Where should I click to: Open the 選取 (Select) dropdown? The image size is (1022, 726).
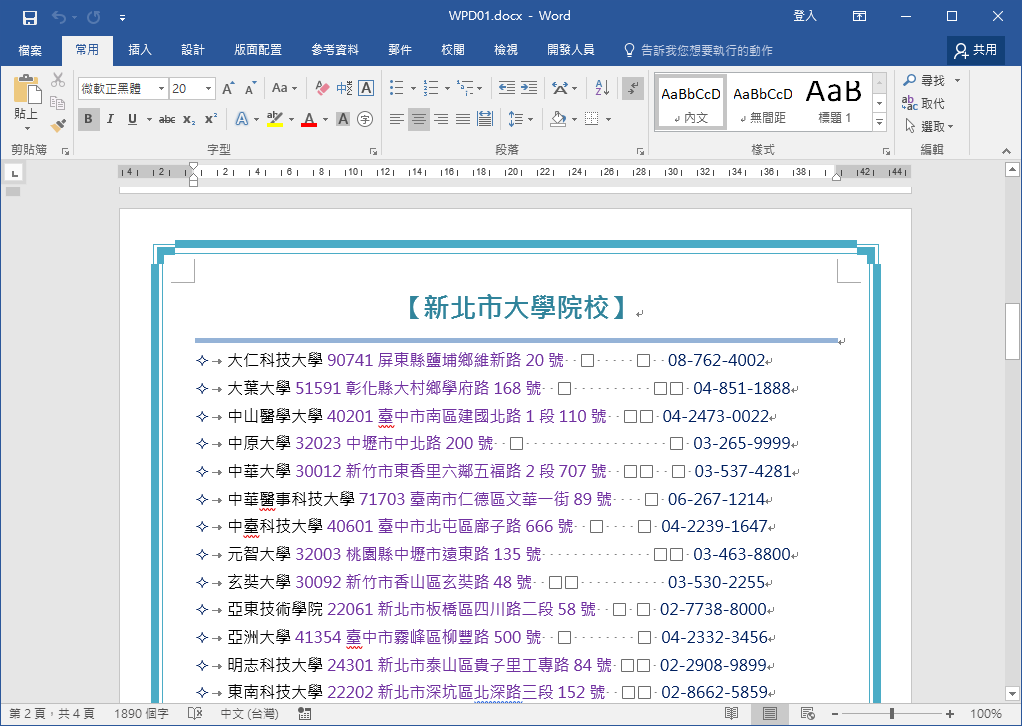[929, 126]
